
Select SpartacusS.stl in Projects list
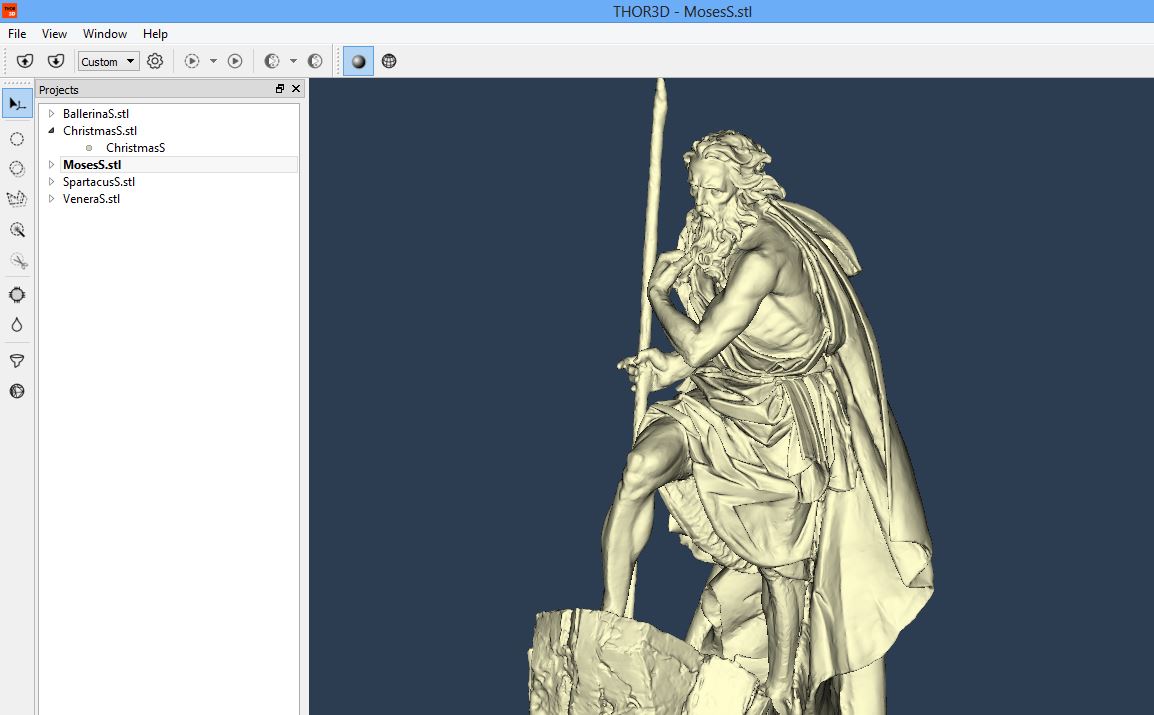pos(98,182)
